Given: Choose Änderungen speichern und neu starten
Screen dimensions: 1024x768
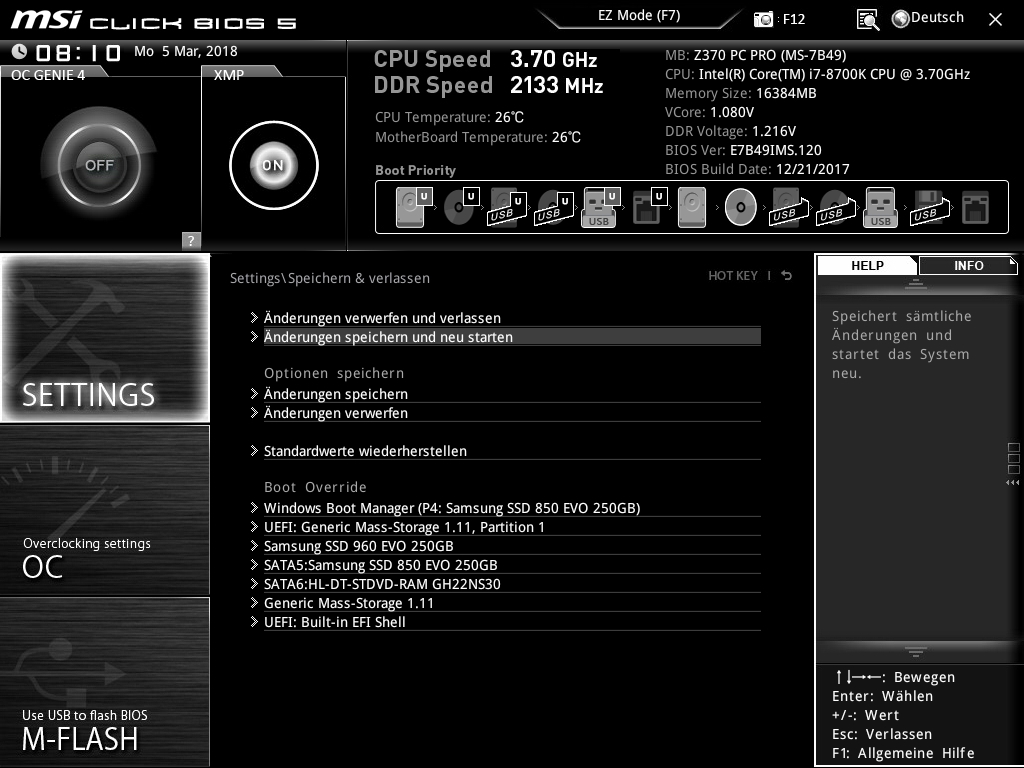Looking at the screenshot, I should pos(512,337).
